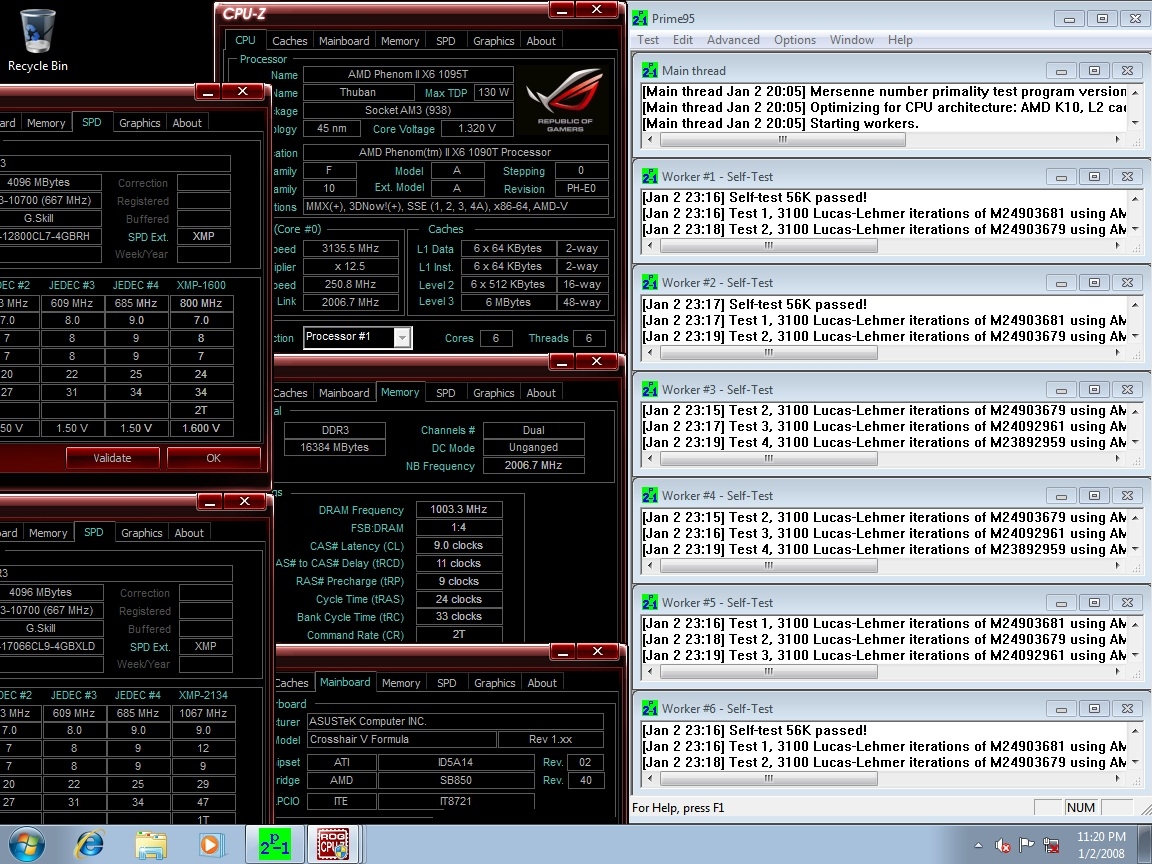The image size is (1152, 864).
Task: Click the Worker #6 window icon
Action: (x=649, y=709)
